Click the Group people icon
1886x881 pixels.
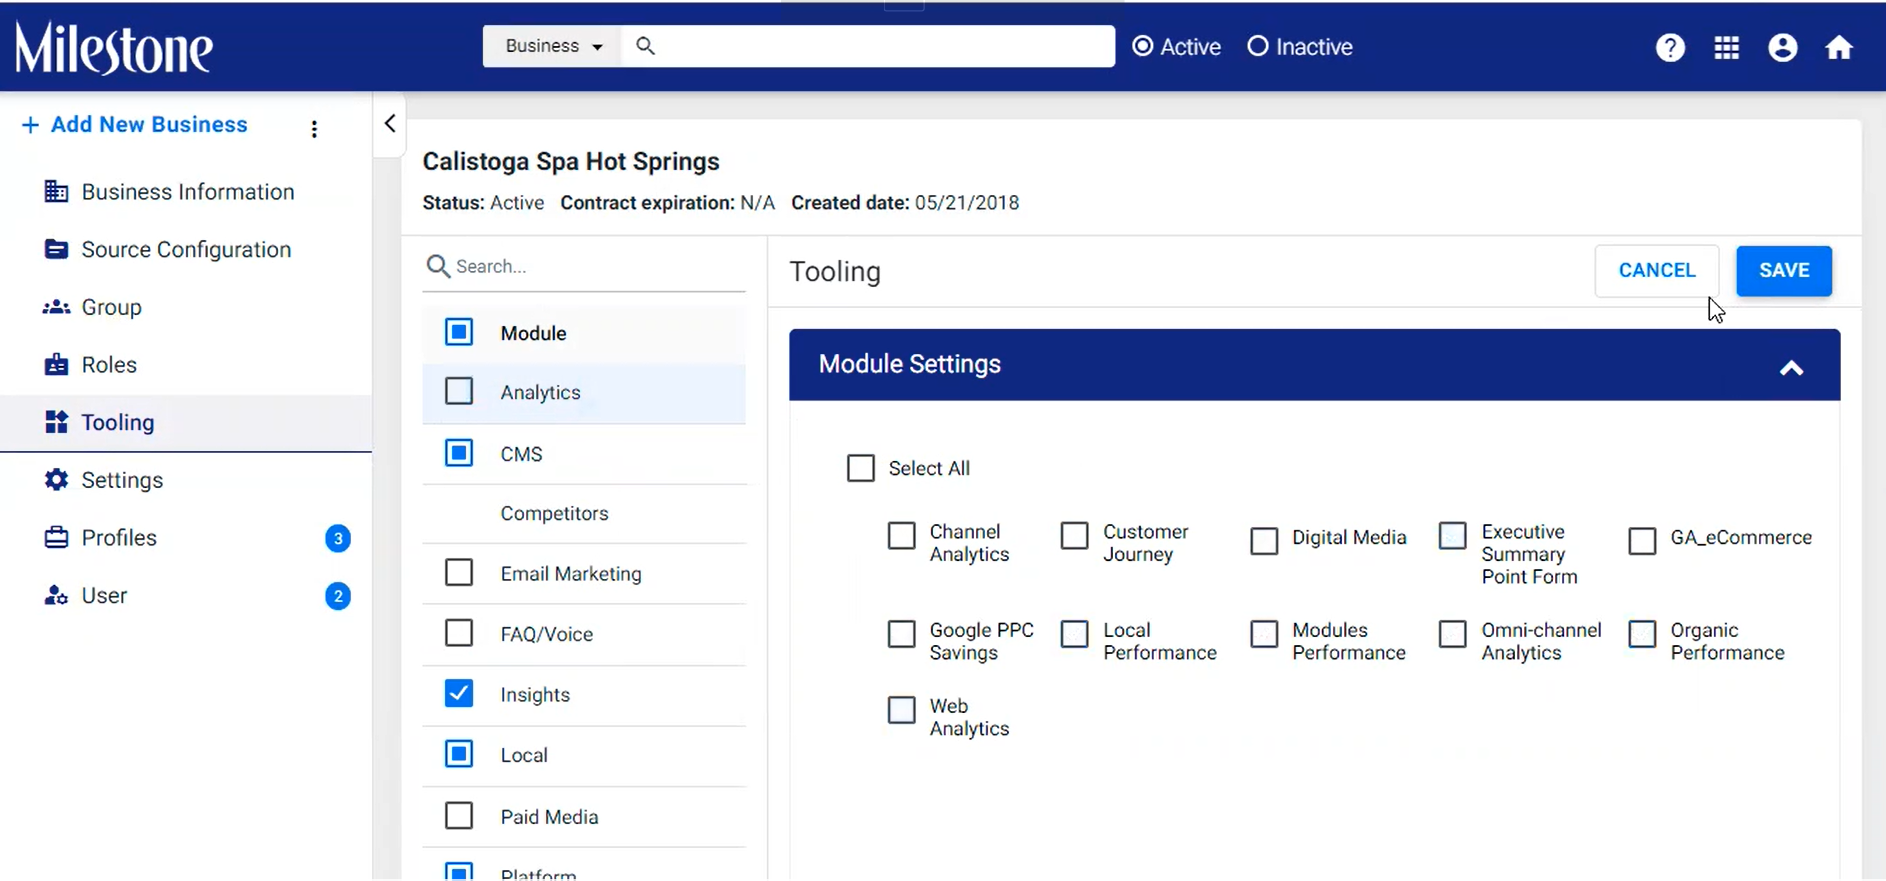(56, 307)
